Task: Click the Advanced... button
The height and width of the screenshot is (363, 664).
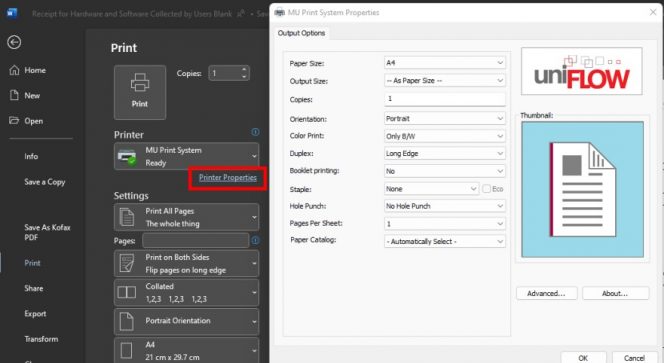Action: tap(546, 293)
